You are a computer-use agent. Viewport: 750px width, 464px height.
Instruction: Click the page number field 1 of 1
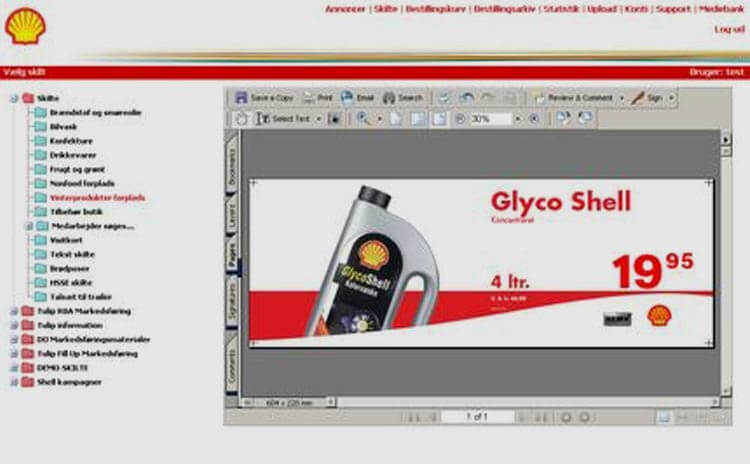479,416
